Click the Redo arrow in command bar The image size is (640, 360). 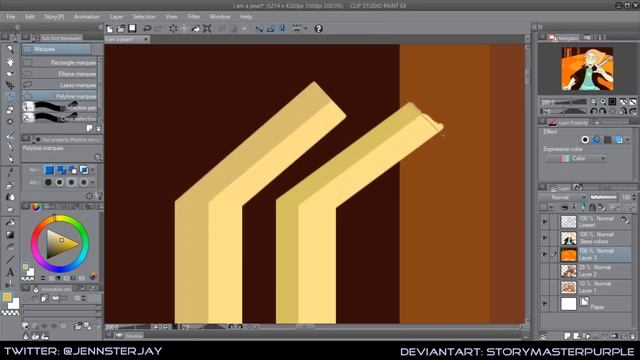[x=159, y=29]
